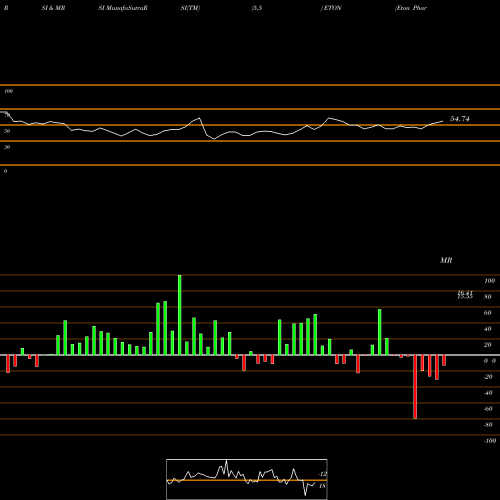Click the -40 label on MR axis
Screen dimensions: 500x500
pos(488,393)
